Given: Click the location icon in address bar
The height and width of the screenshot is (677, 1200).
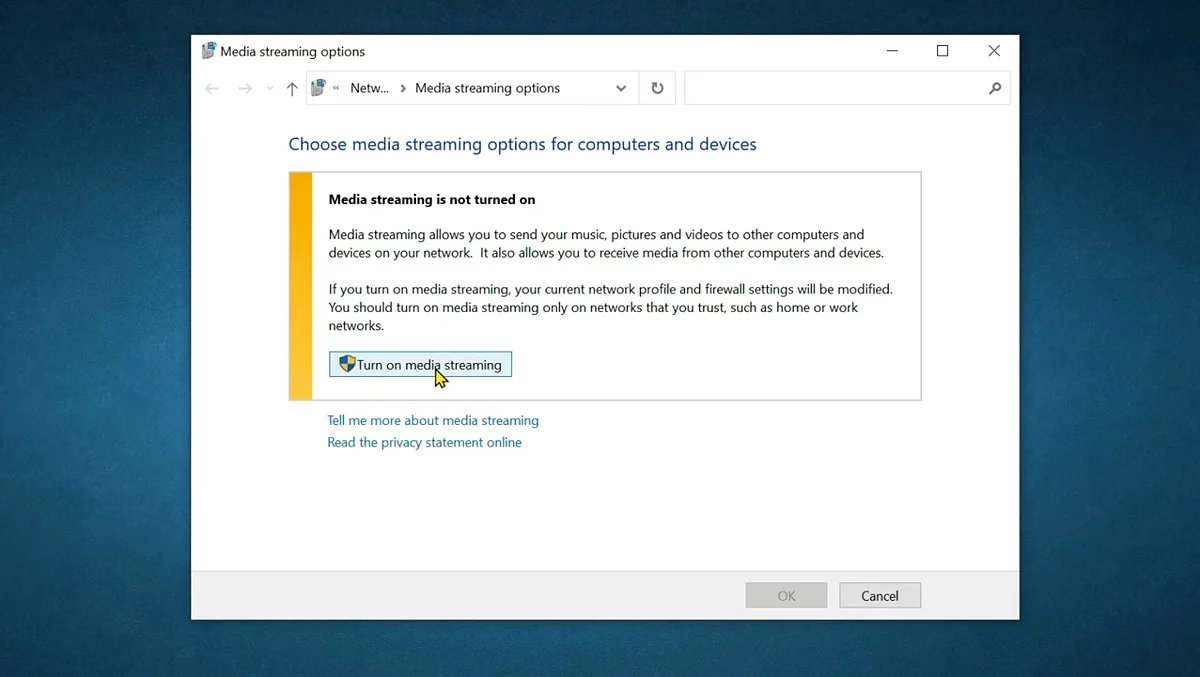Looking at the screenshot, I should pos(319,88).
